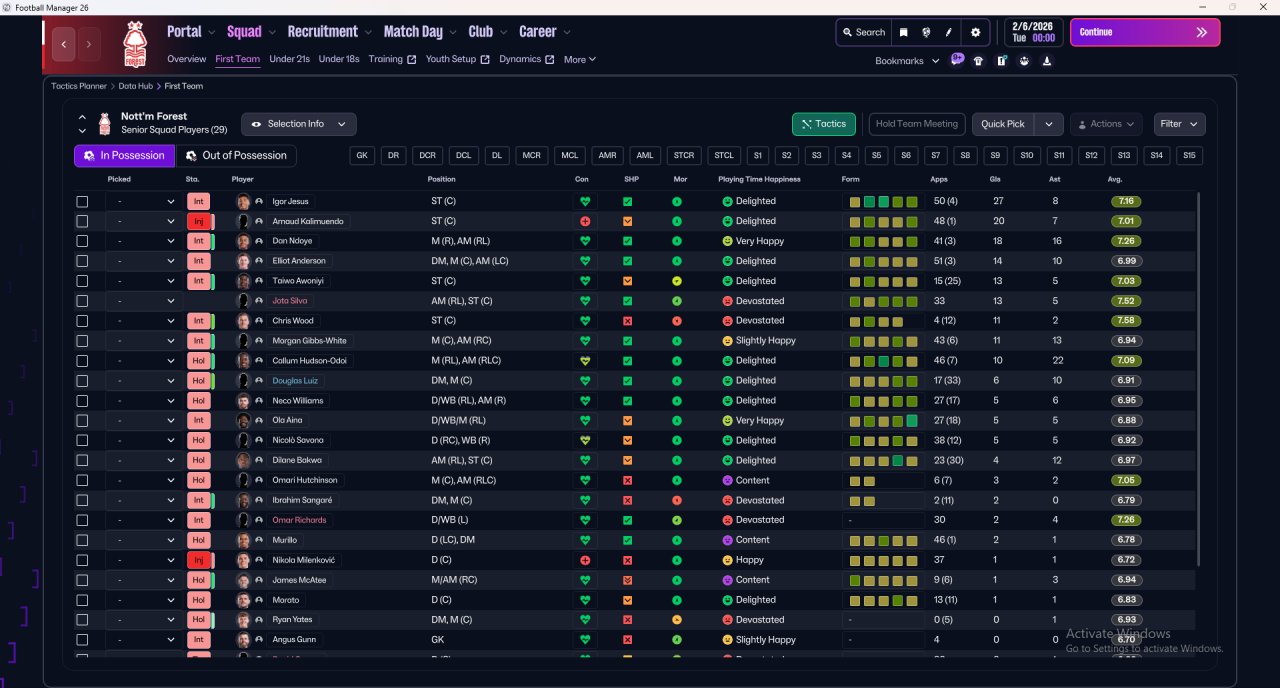Viewport: 1280px width, 688px height.
Task: Click the Avg. column header
Action: coord(1114,179)
